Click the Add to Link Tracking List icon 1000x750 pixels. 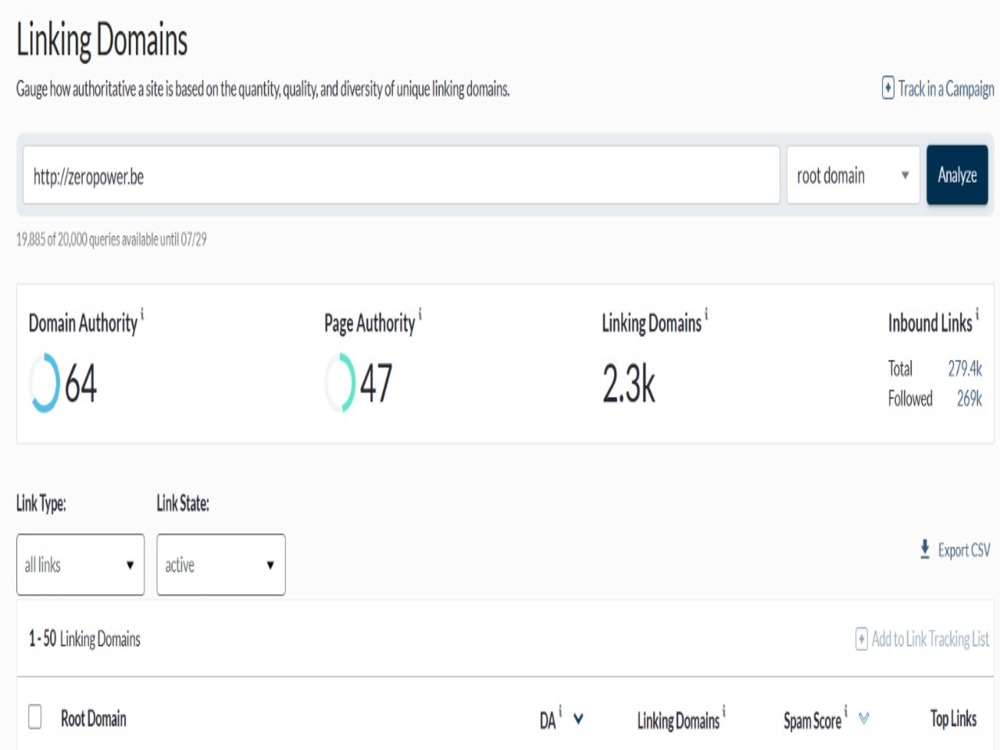pyautogui.click(x=861, y=638)
